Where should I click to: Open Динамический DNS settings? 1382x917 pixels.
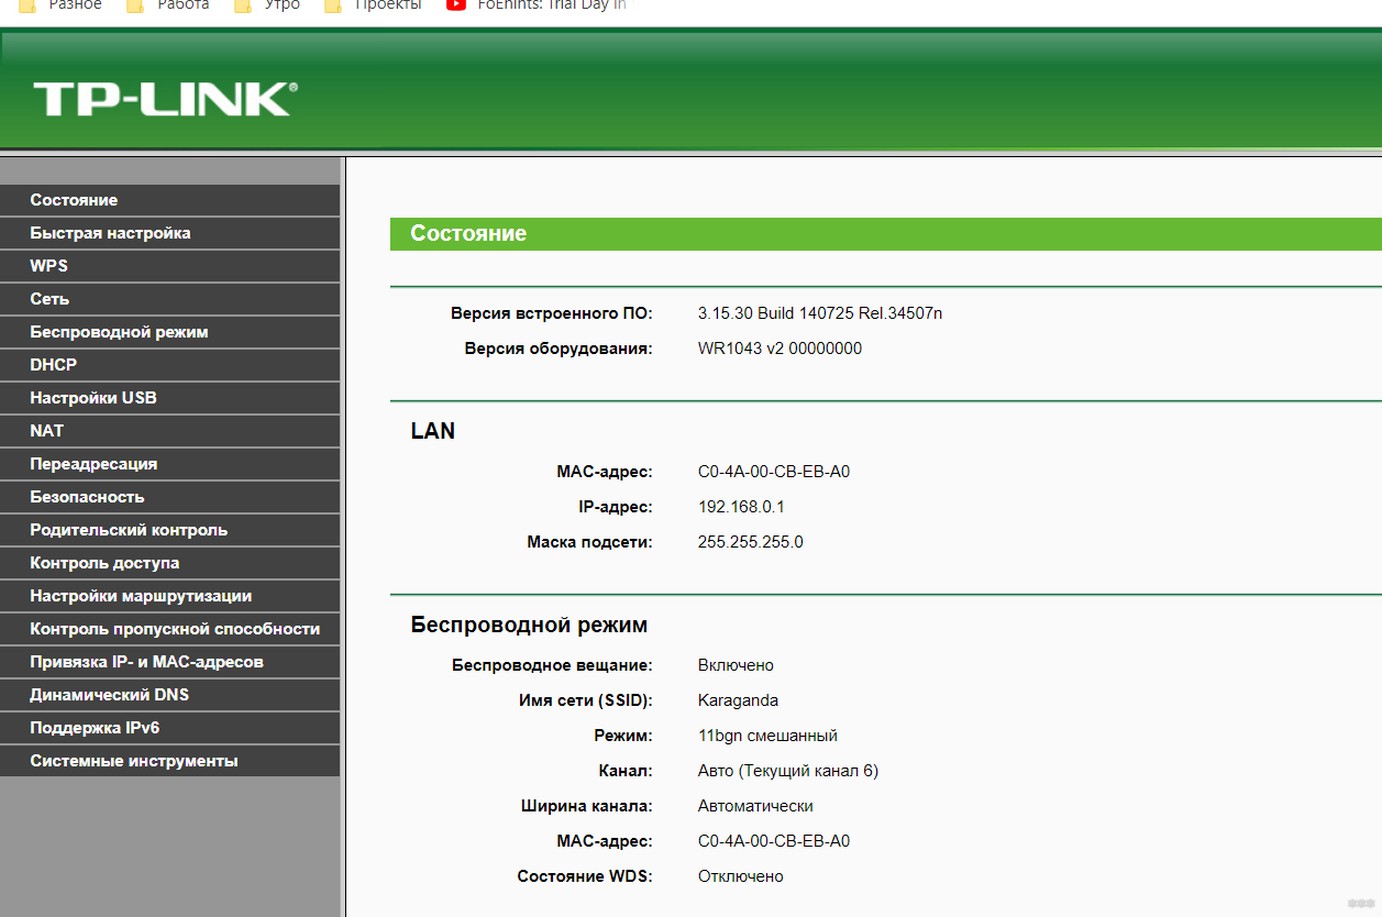tap(170, 695)
